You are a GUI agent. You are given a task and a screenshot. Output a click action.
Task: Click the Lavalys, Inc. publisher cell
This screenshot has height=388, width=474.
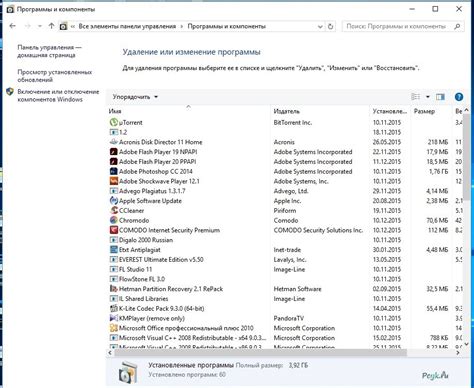click(290, 260)
